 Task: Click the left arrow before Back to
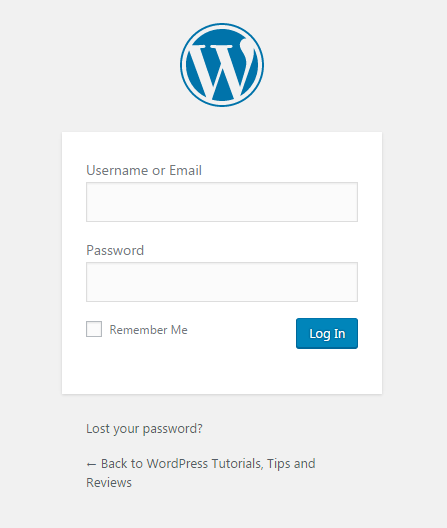91,465
